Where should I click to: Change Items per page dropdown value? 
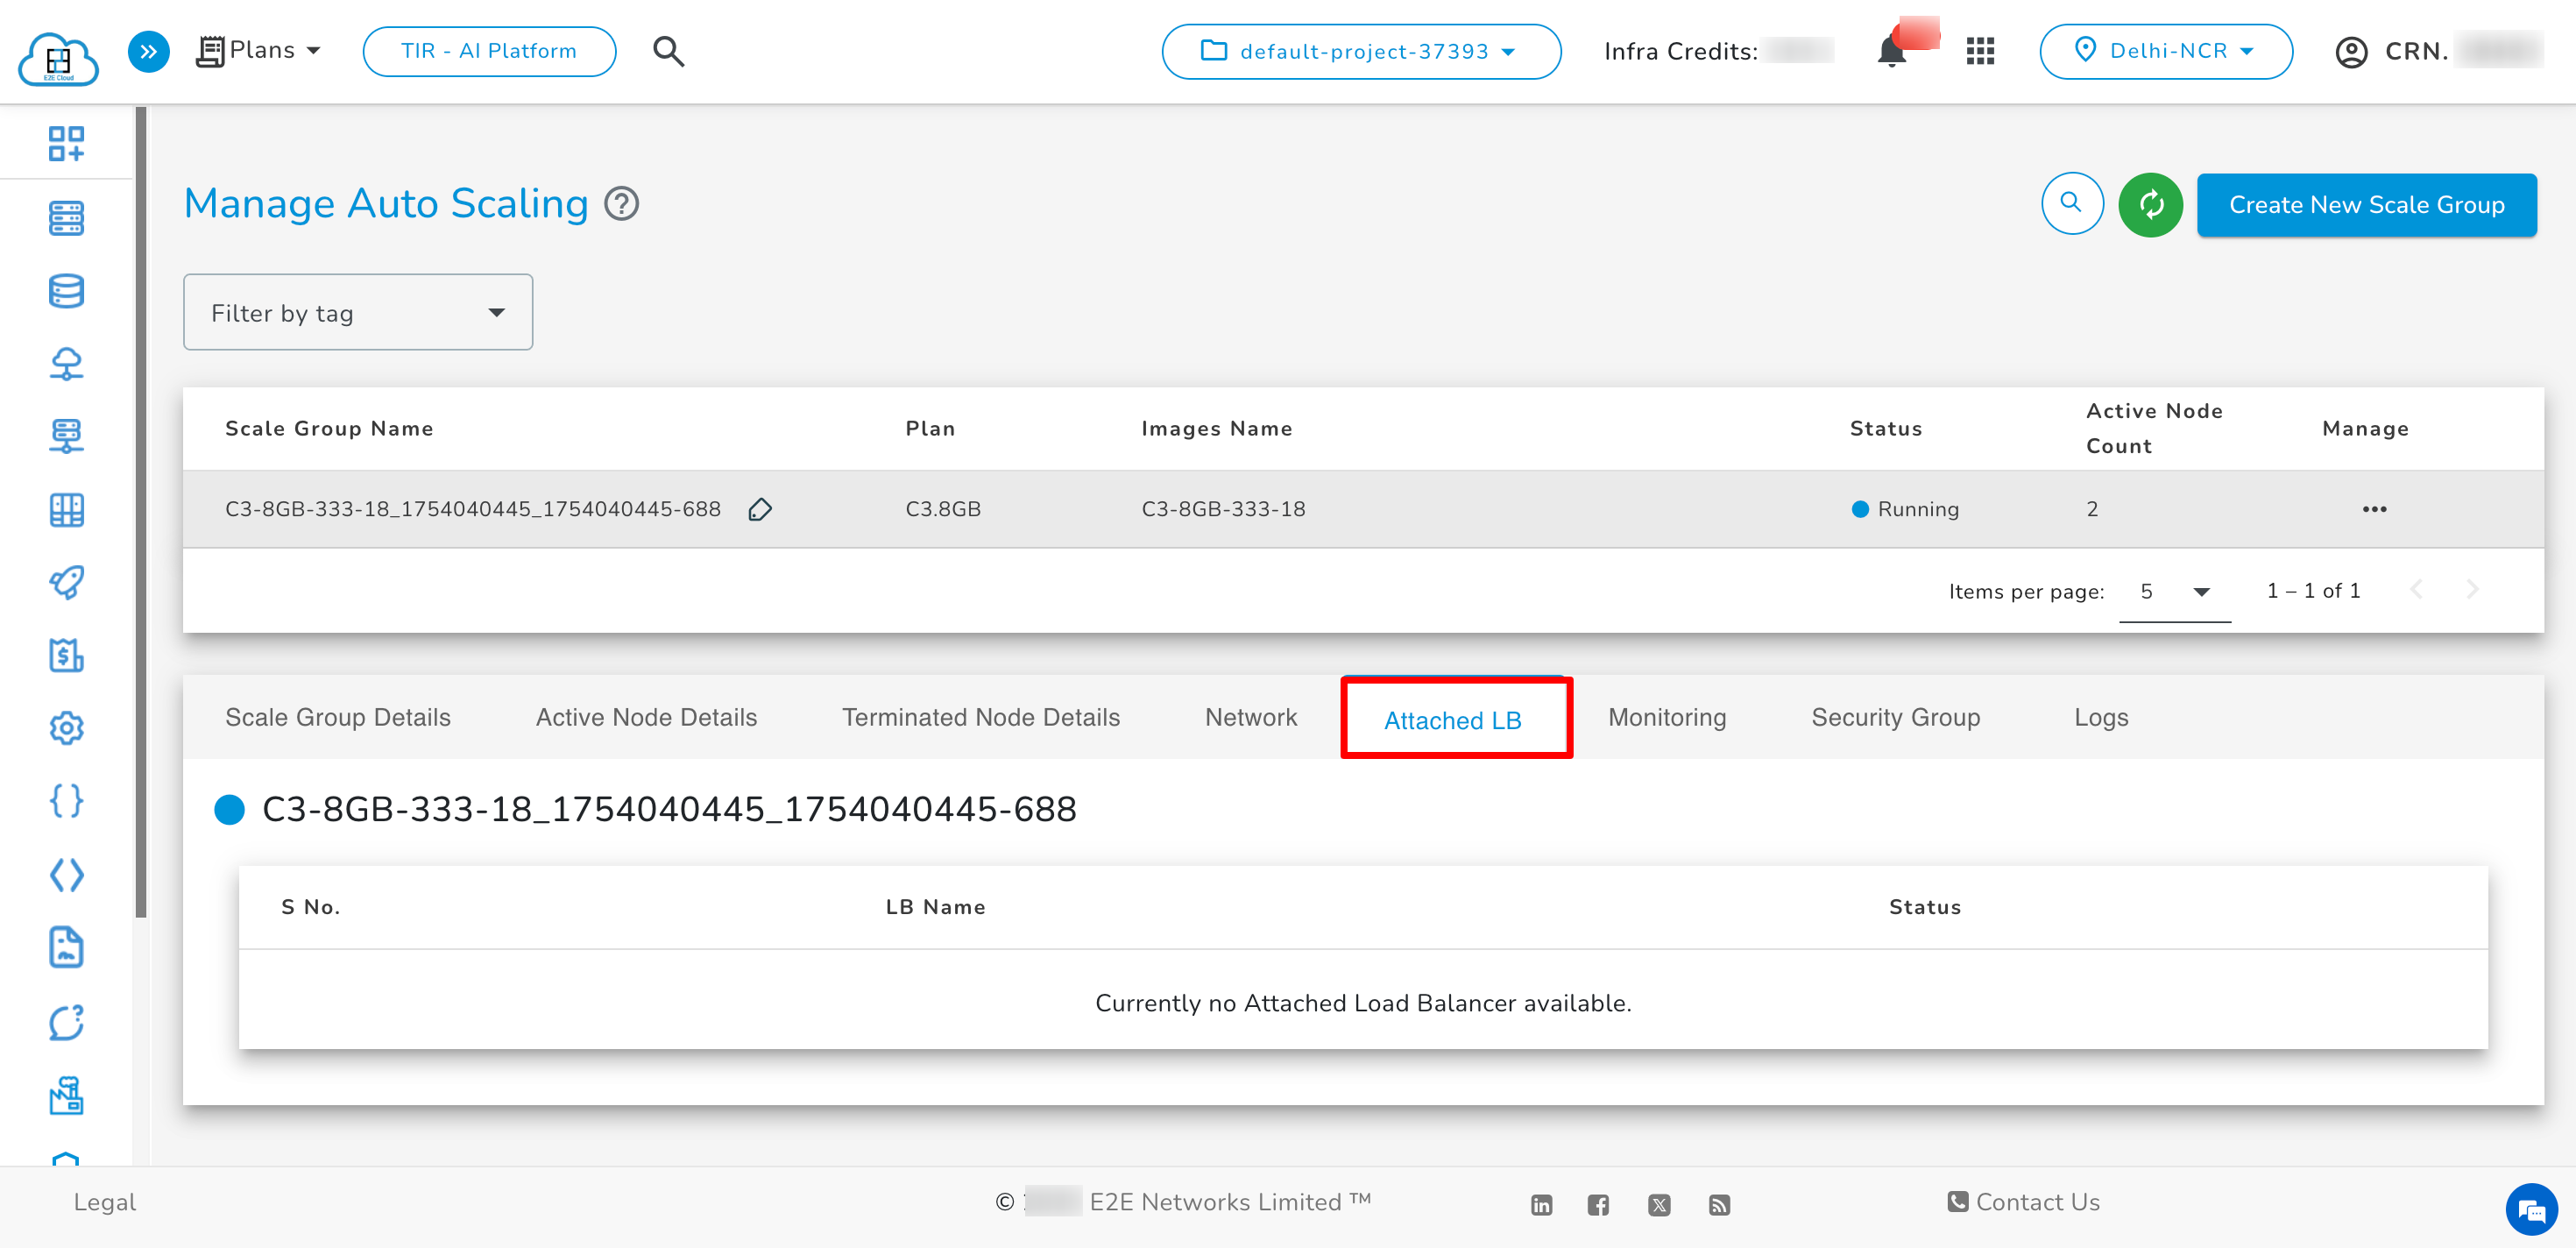coord(2174,592)
